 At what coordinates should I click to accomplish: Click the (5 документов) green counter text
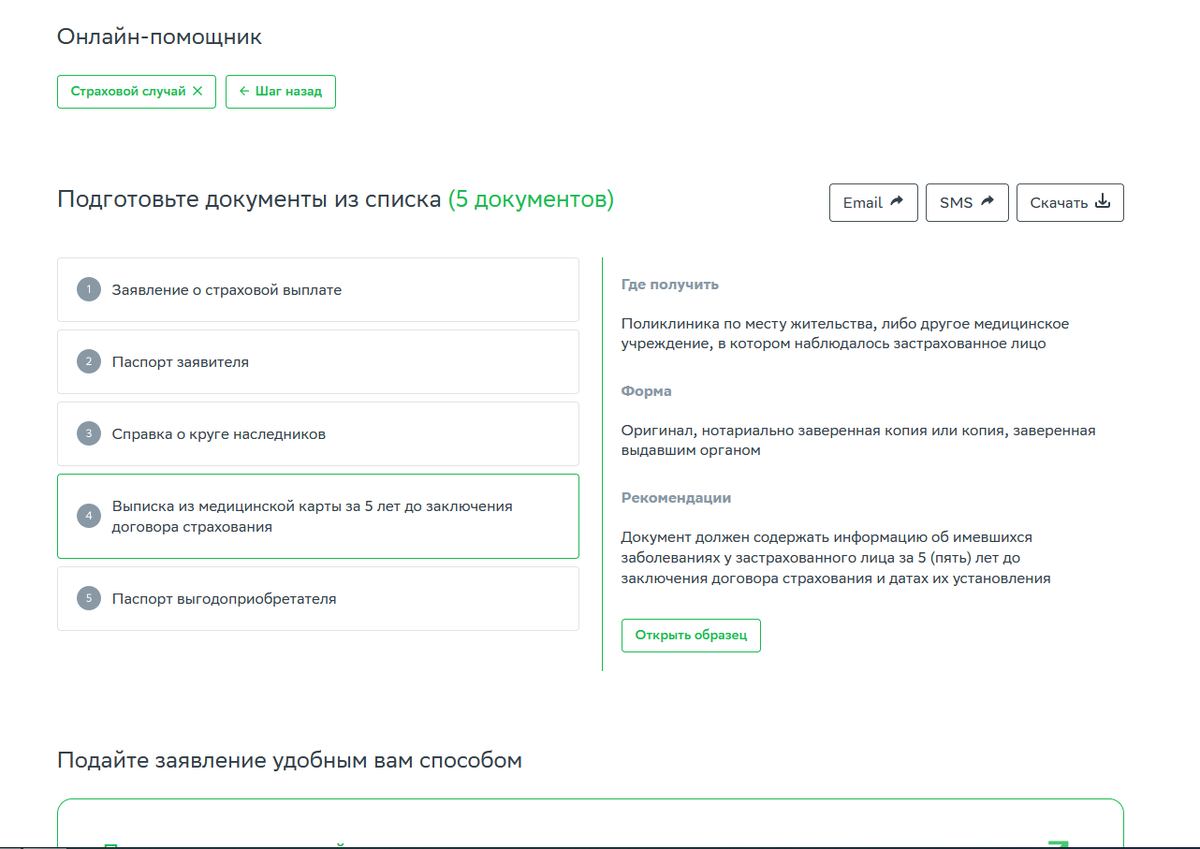coord(531,199)
